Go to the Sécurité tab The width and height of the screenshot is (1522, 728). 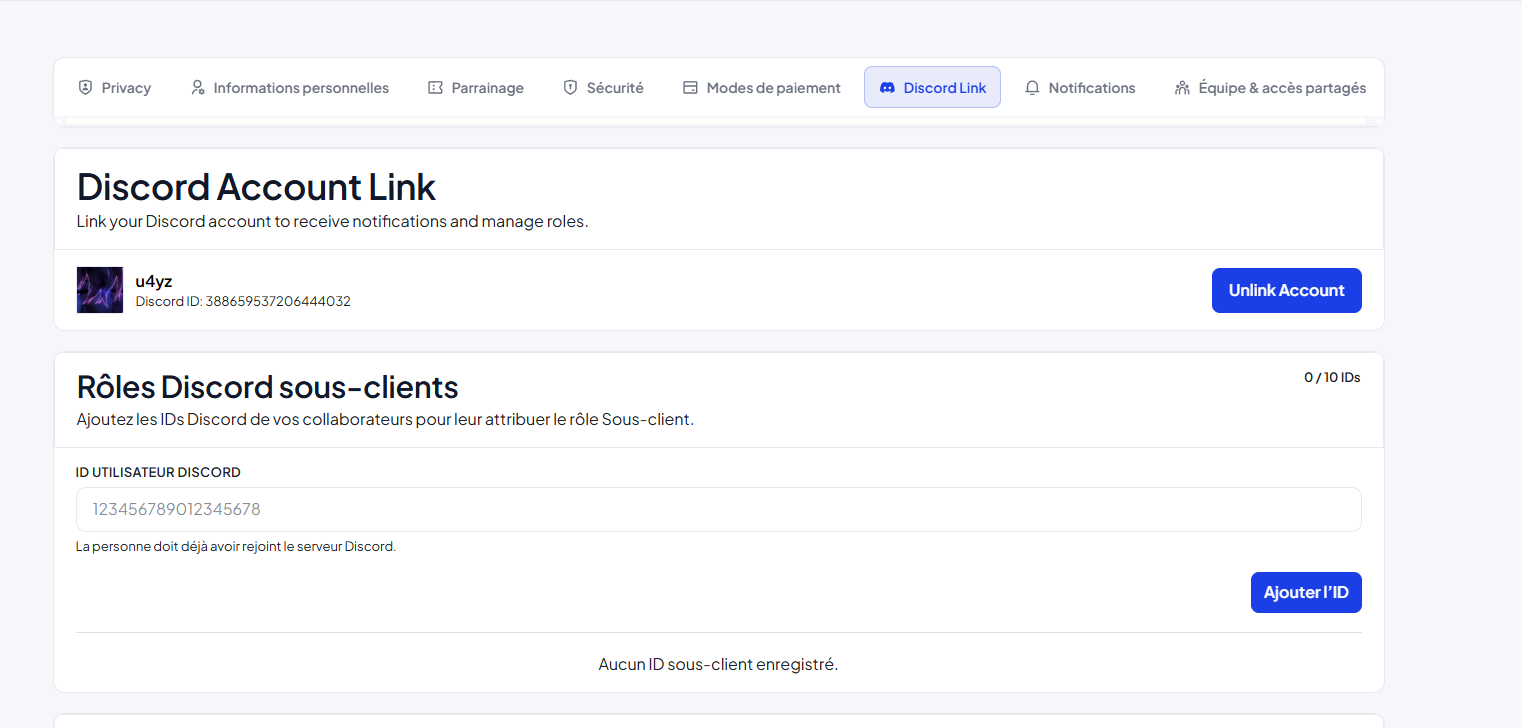[604, 88]
